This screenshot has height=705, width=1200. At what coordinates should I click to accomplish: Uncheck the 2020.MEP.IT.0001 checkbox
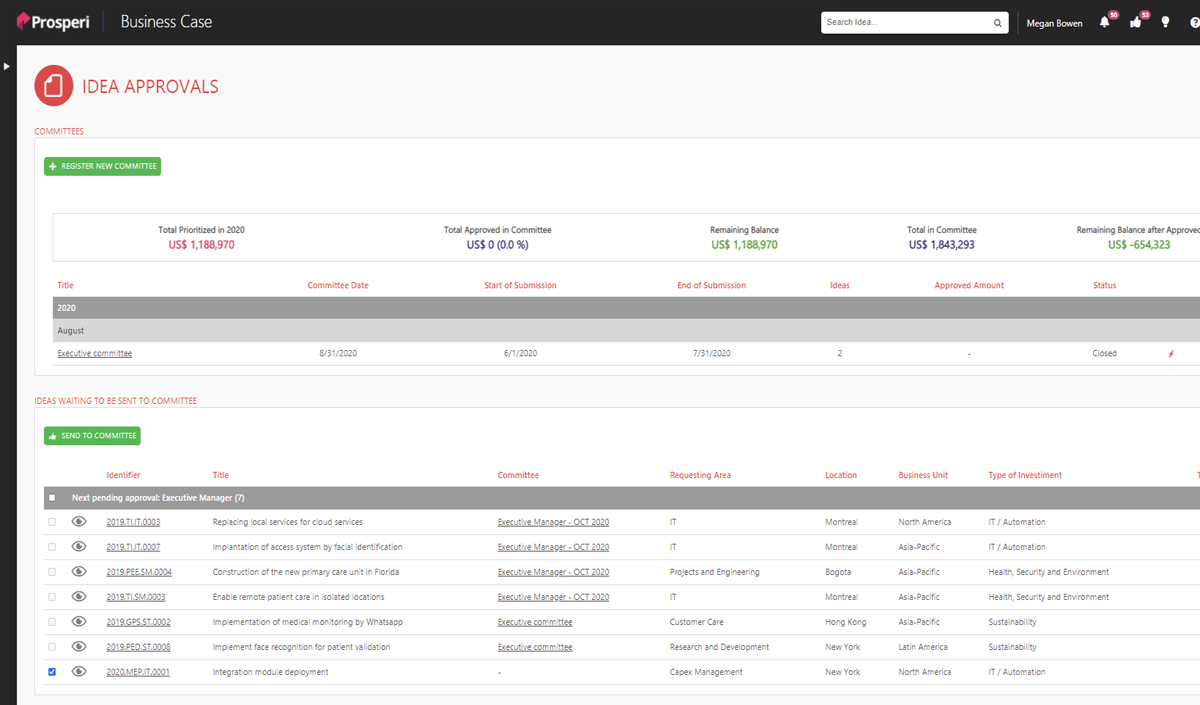(52, 672)
